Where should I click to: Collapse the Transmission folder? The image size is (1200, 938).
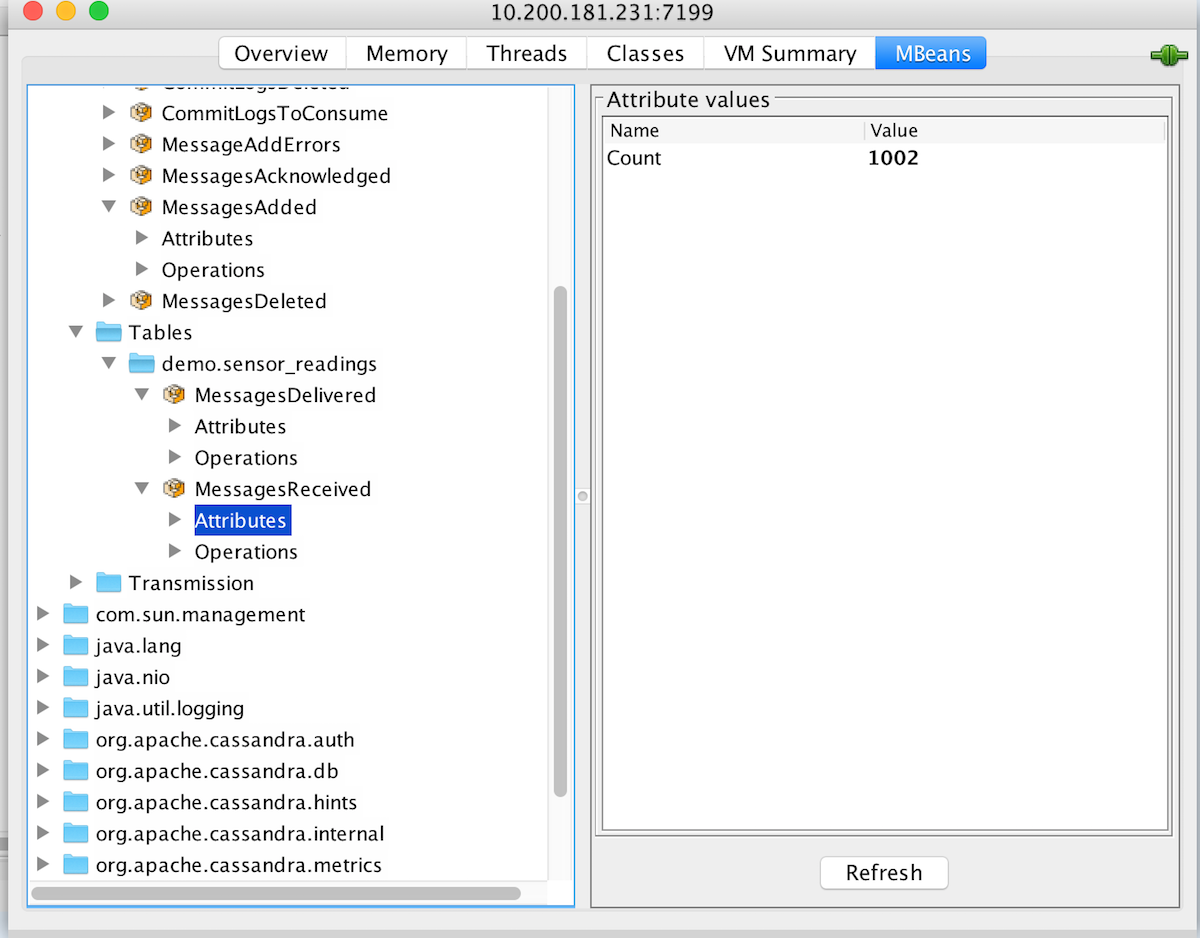point(75,583)
